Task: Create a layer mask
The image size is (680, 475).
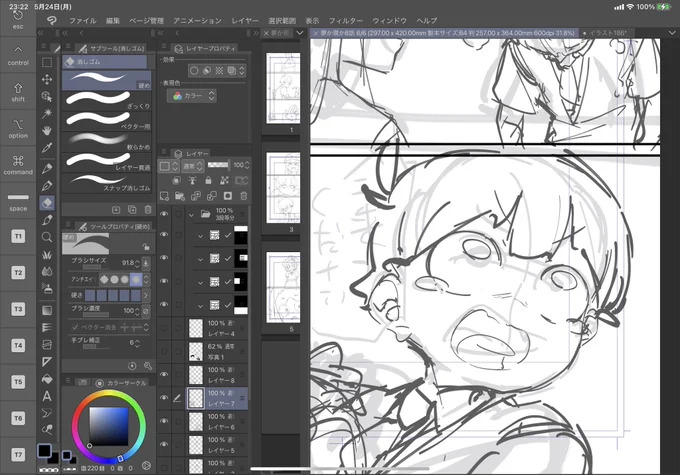Action: 228,196
